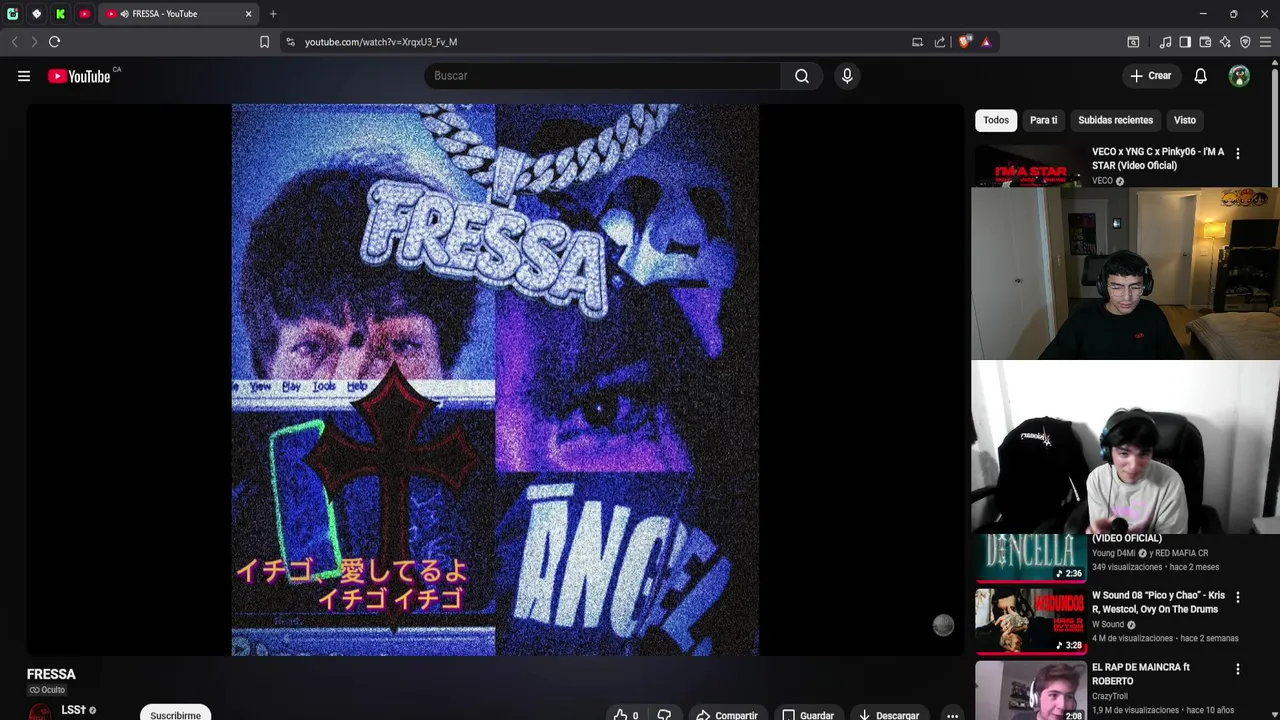
Task: Click the Compartir share button
Action: pos(727,715)
